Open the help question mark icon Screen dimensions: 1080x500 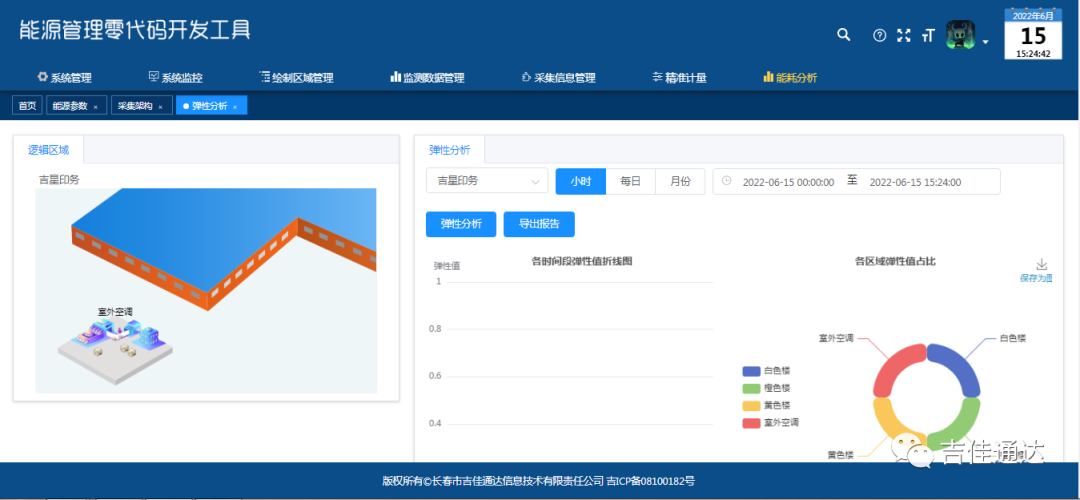pos(879,35)
